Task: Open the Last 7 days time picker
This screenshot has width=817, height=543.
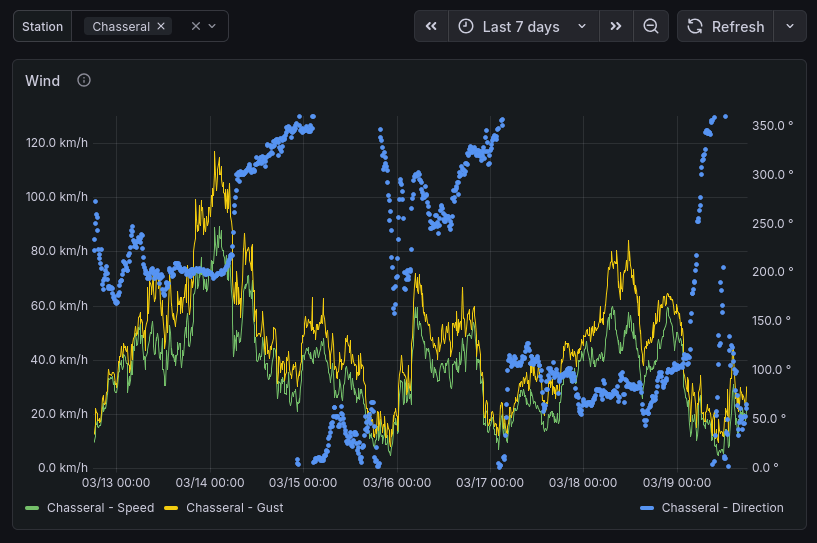Action: coord(523,27)
